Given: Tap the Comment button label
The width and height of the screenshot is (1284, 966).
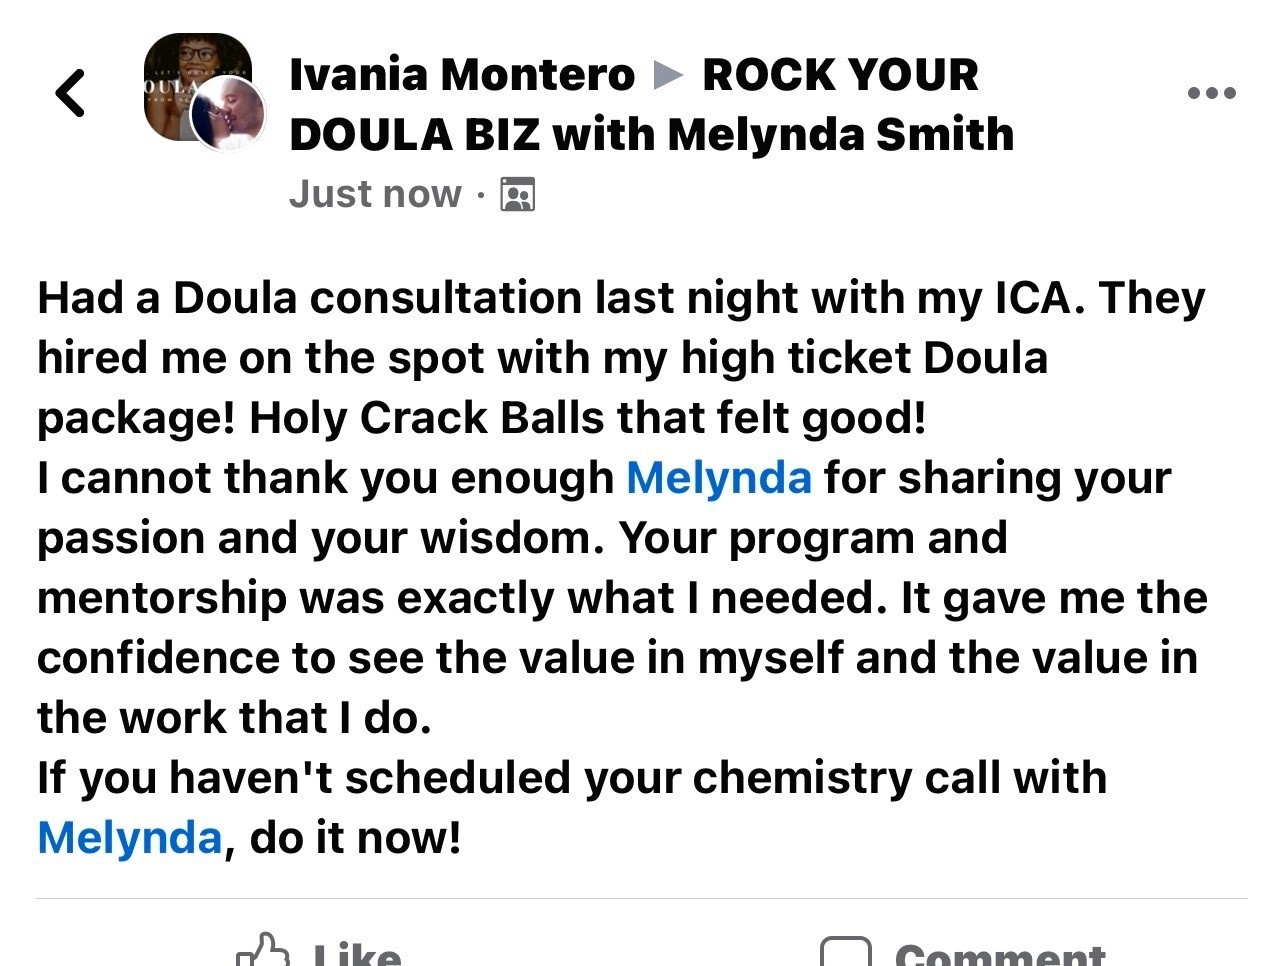Looking at the screenshot, I should coord(1000,953).
